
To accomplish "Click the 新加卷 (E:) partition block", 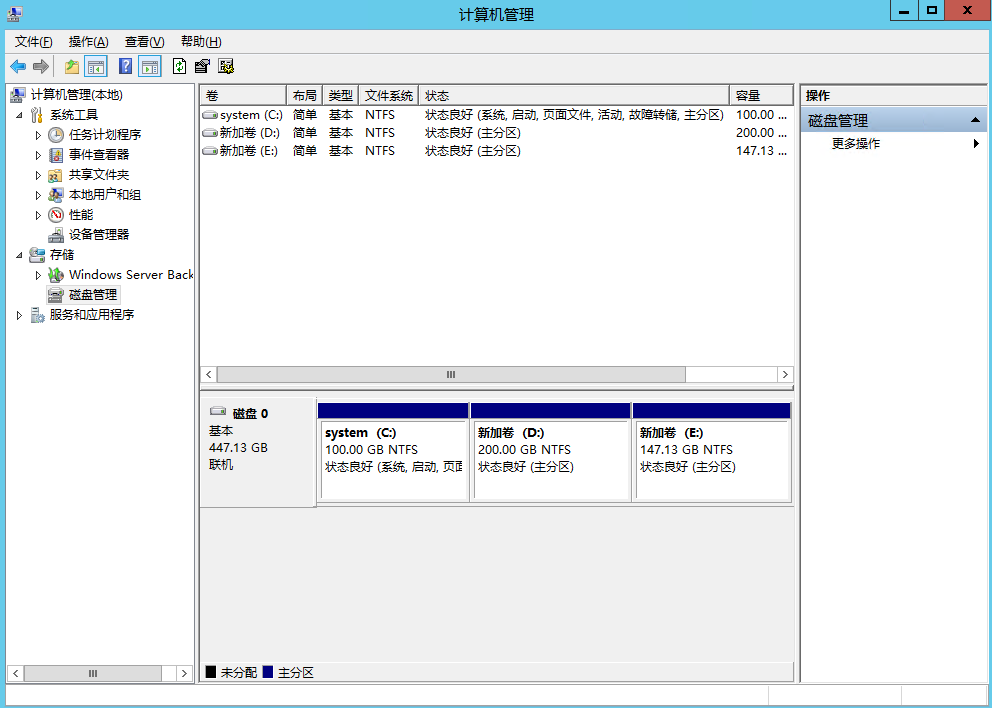I will pos(712,448).
